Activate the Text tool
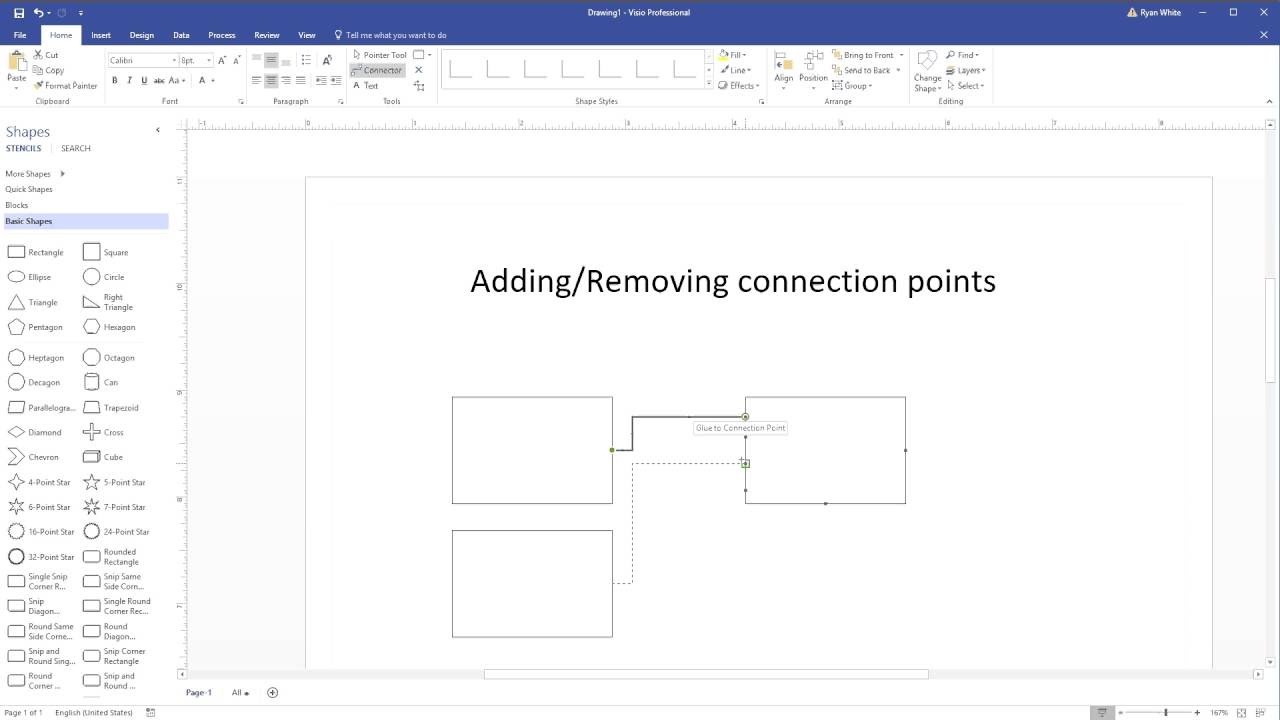The width and height of the screenshot is (1280, 720). (x=365, y=86)
